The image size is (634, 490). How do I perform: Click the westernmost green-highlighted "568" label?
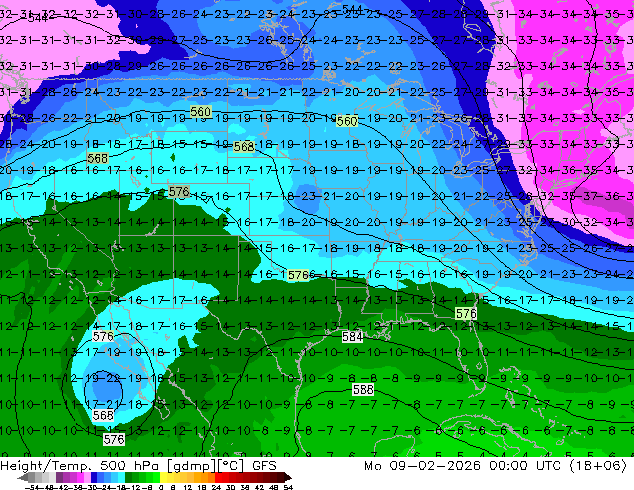pyautogui.click(x=98, y=158)
